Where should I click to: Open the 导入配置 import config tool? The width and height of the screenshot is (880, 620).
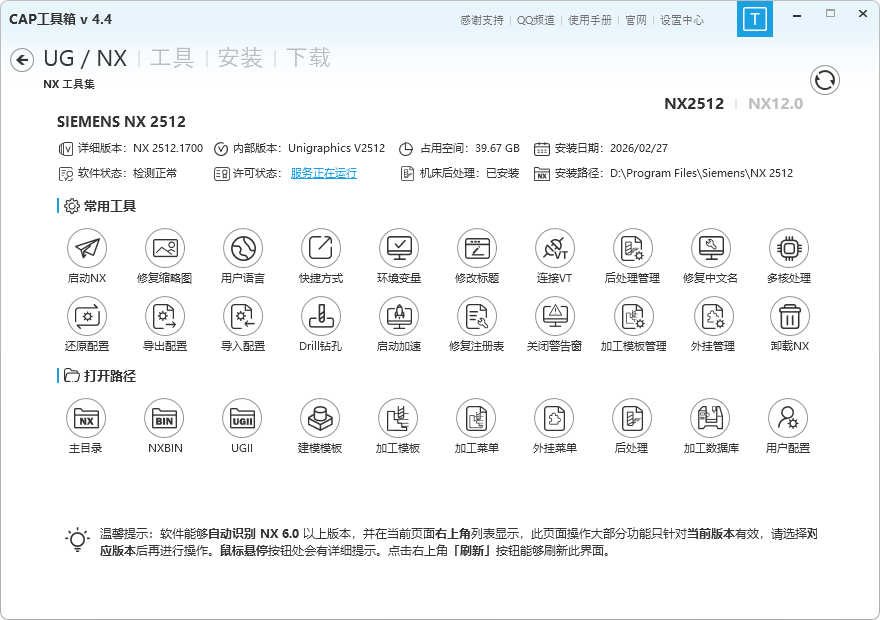tap(243, 323)
